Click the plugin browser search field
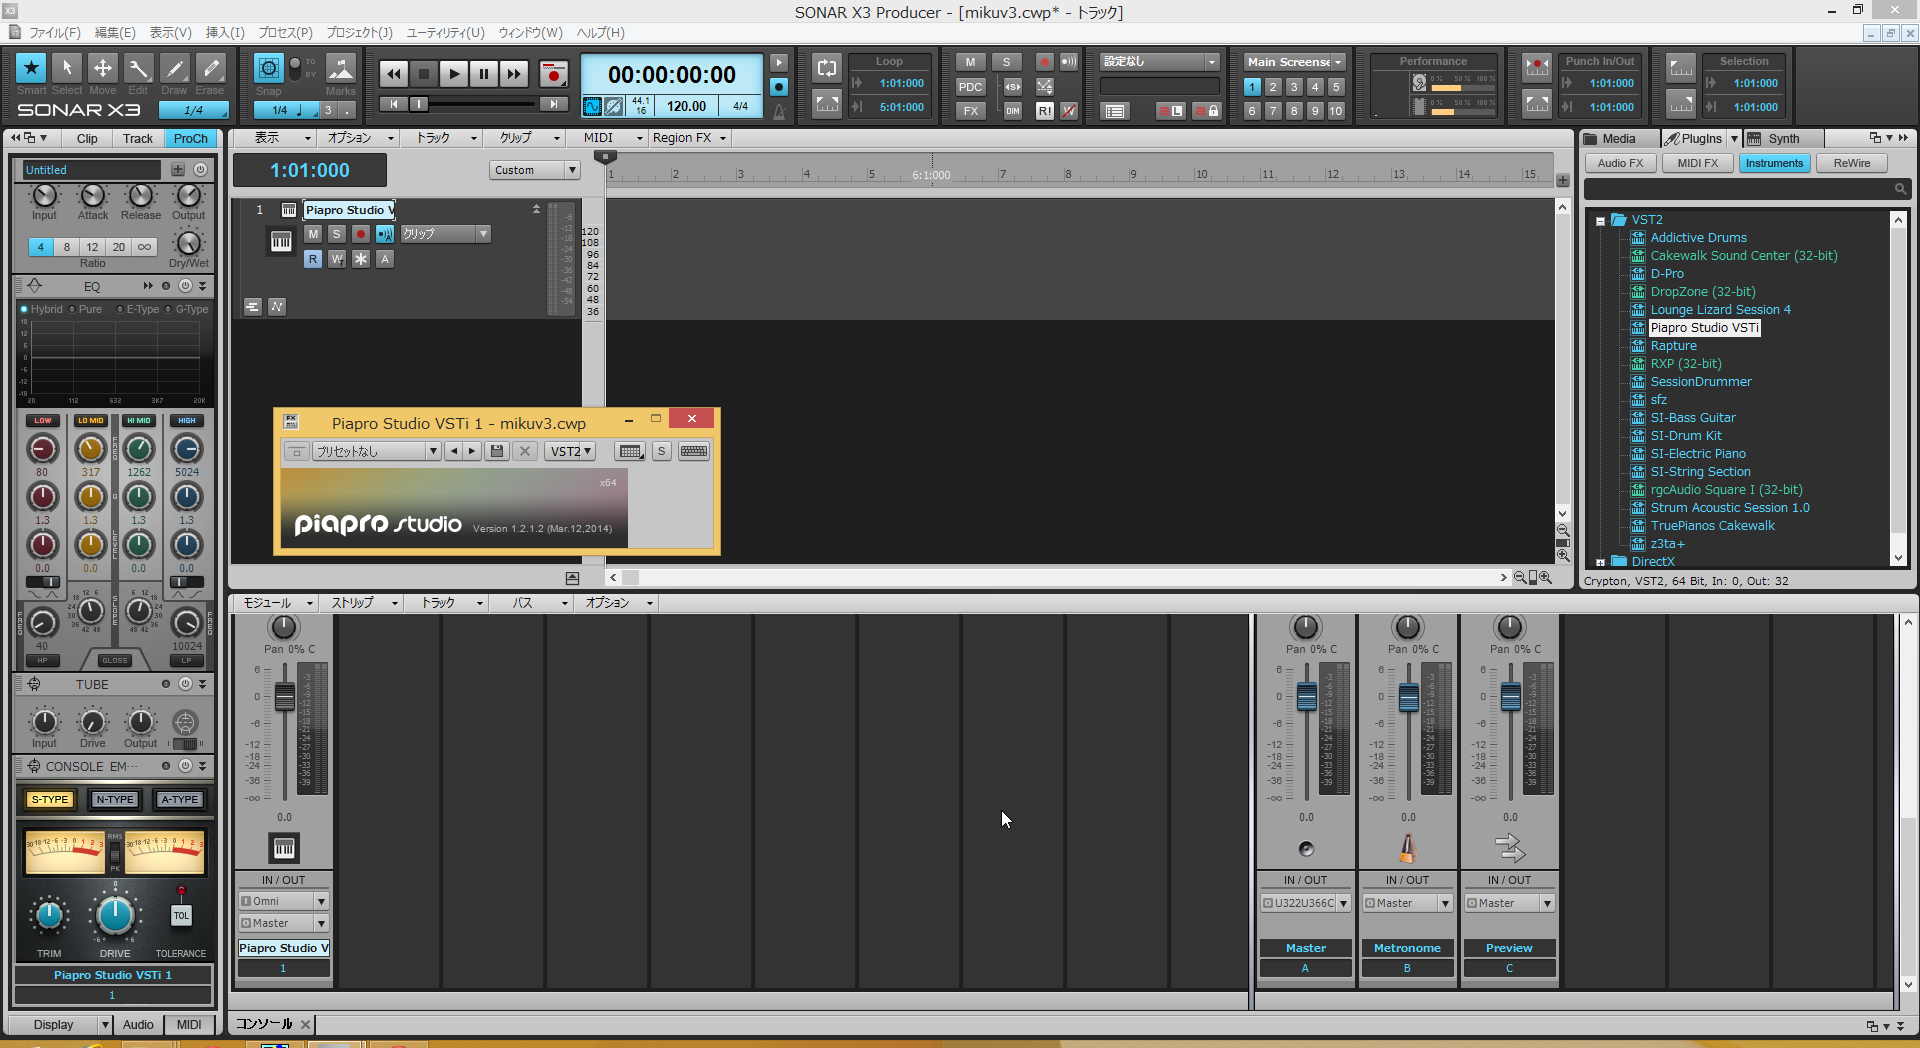Image resolution: width=1920 pixels, height=1048 pixels. [1746, 189]
